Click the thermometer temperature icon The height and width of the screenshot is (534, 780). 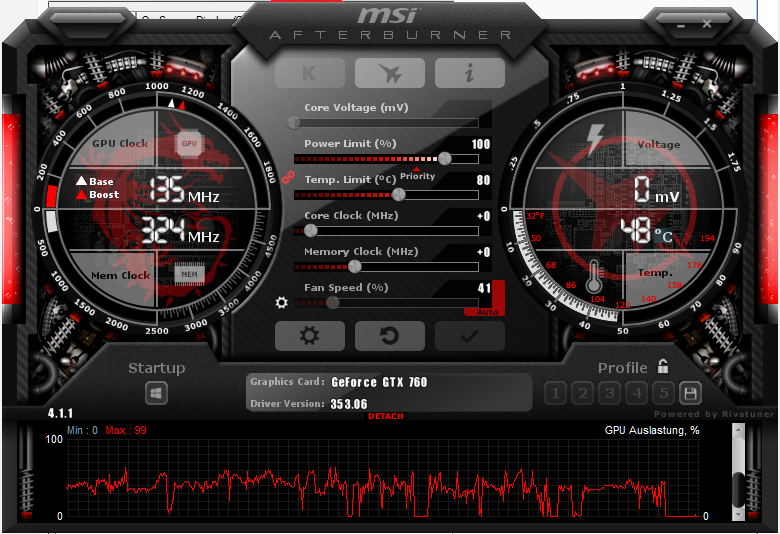pyautogui.click(x=593, y=276)
